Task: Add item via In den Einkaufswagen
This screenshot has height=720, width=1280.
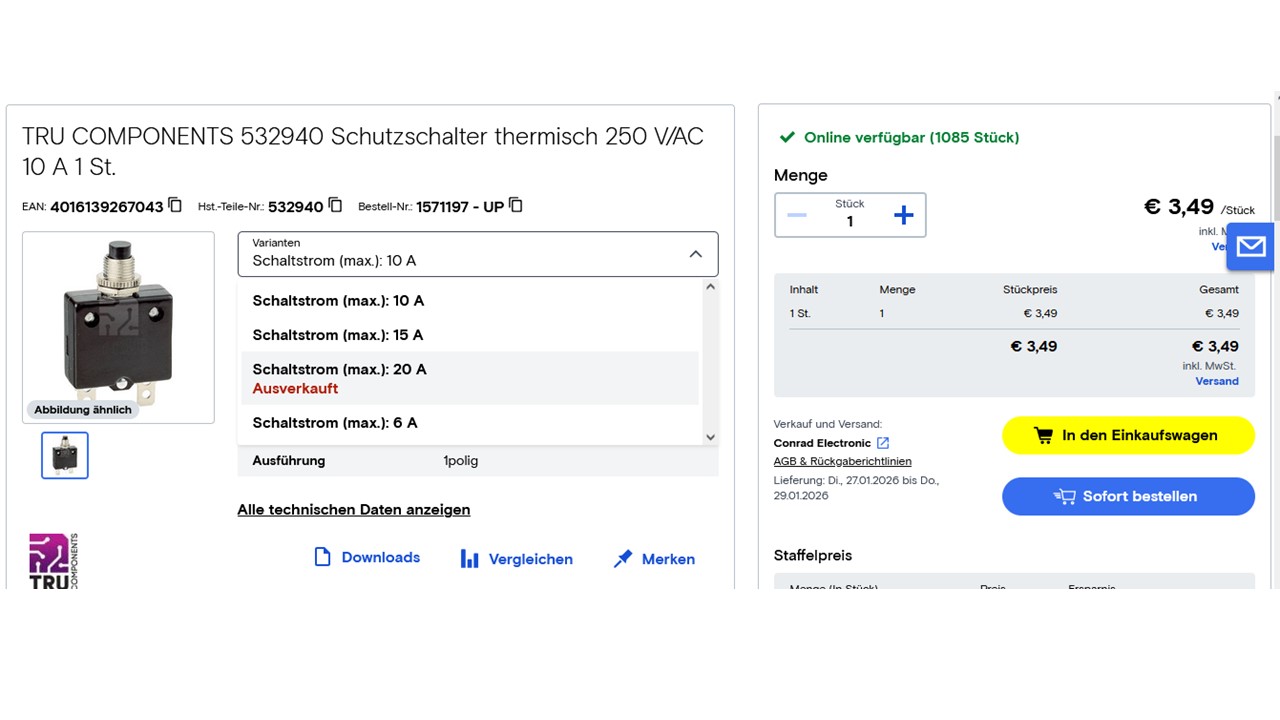Action: pos(1128,436)
